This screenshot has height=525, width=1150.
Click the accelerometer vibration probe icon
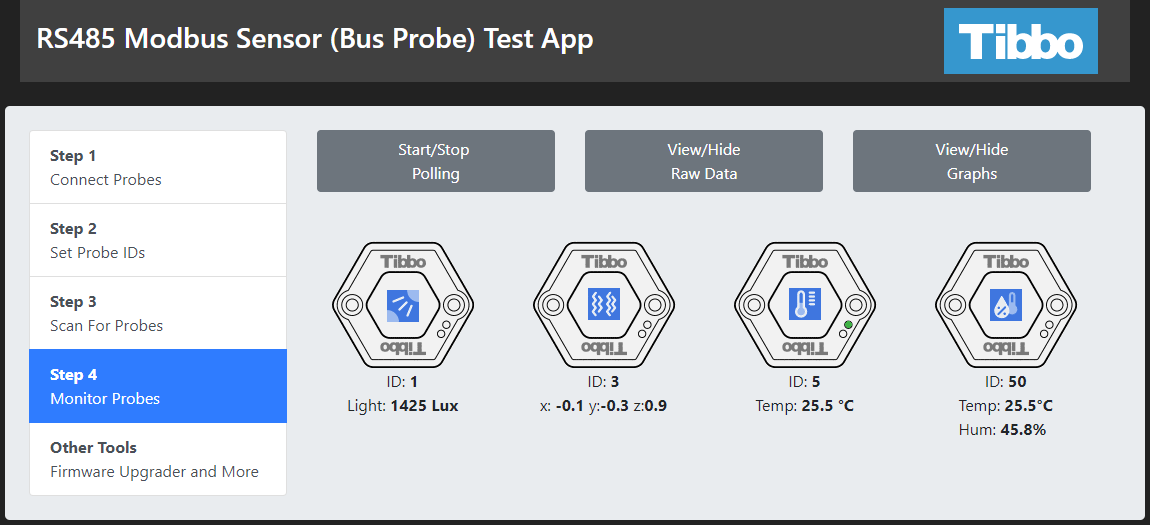(603, 304)
